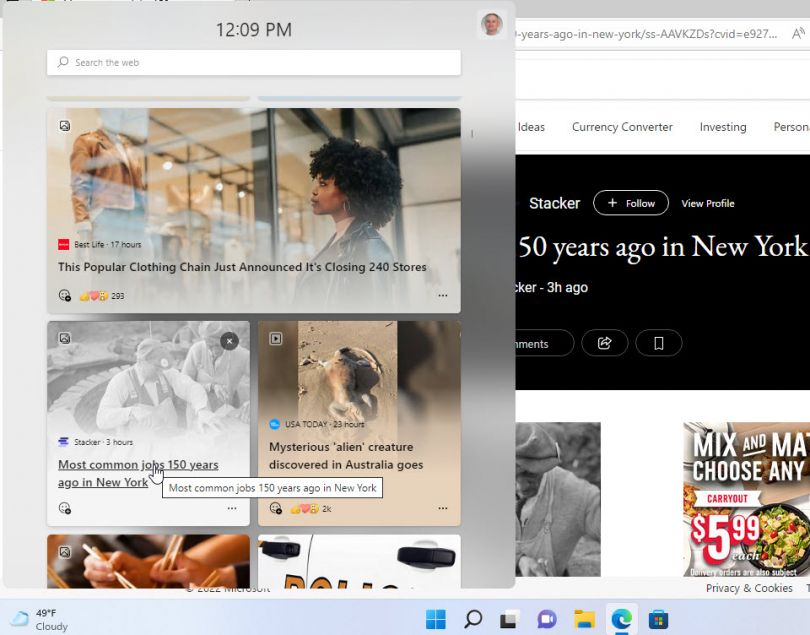Viewport: 810px width, 635px height.
Task: Click the save/bookmark icon on the article page
Action: tap(658, 343)
